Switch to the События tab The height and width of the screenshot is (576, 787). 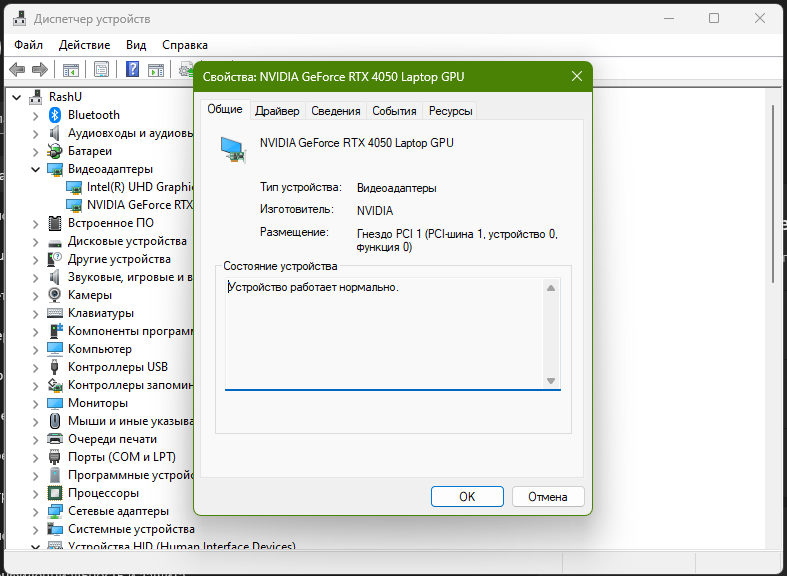395,111
